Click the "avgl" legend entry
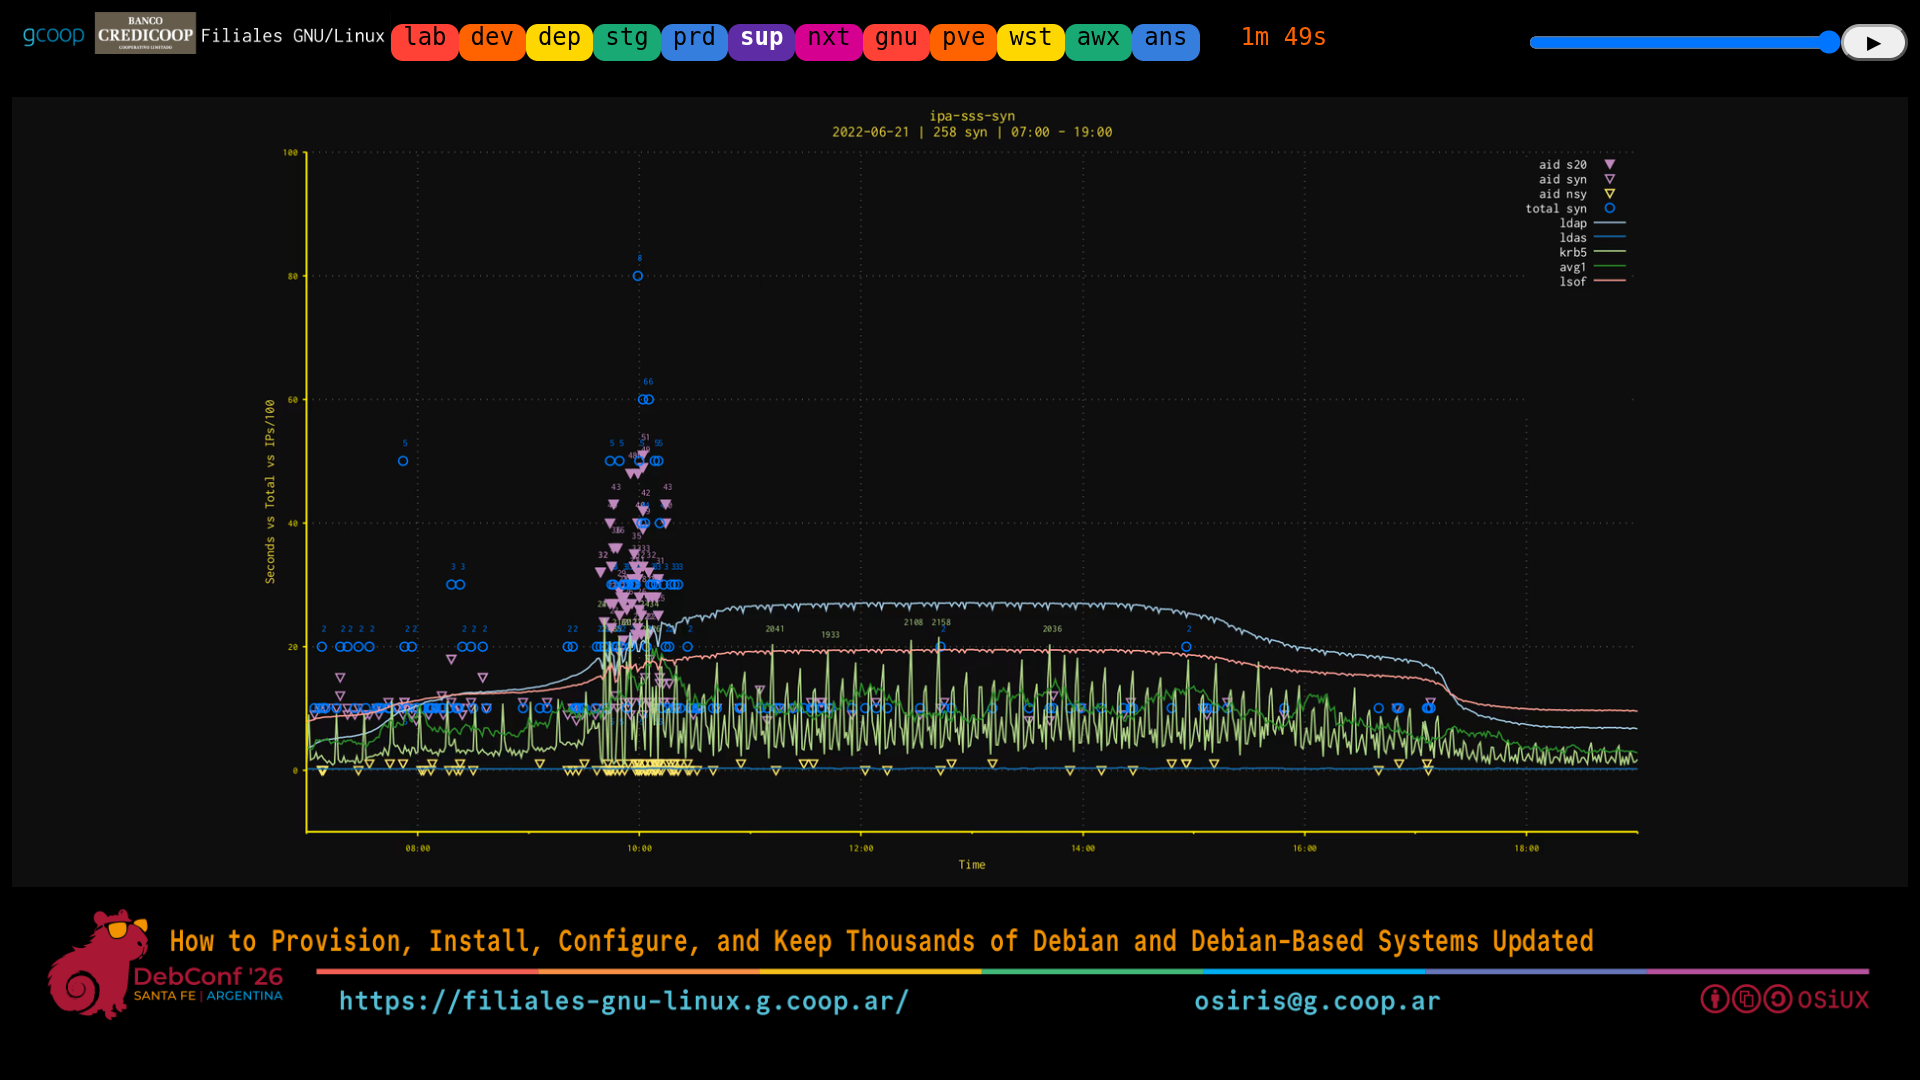 tap(1592, 267)
